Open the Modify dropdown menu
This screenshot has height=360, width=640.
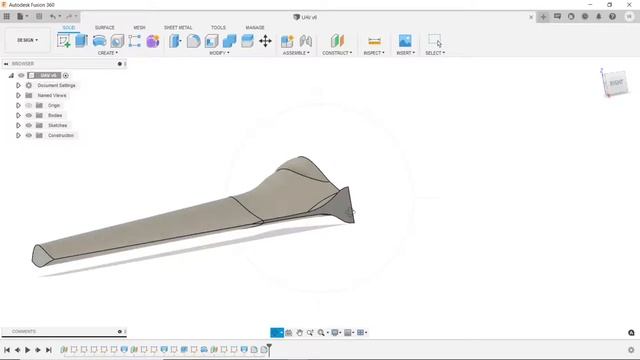(x=219, y=53)
